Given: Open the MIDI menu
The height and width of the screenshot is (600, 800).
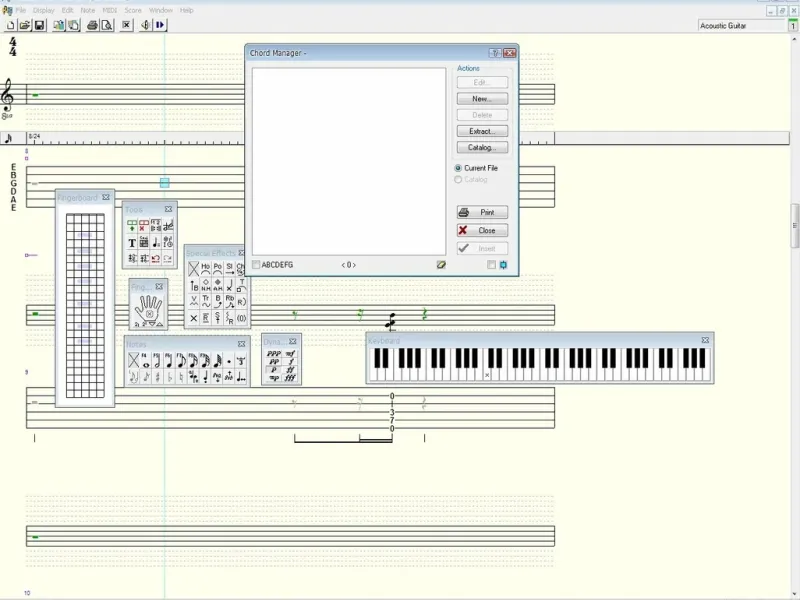Looking at the screenshot, I should (x=110, y=10).
